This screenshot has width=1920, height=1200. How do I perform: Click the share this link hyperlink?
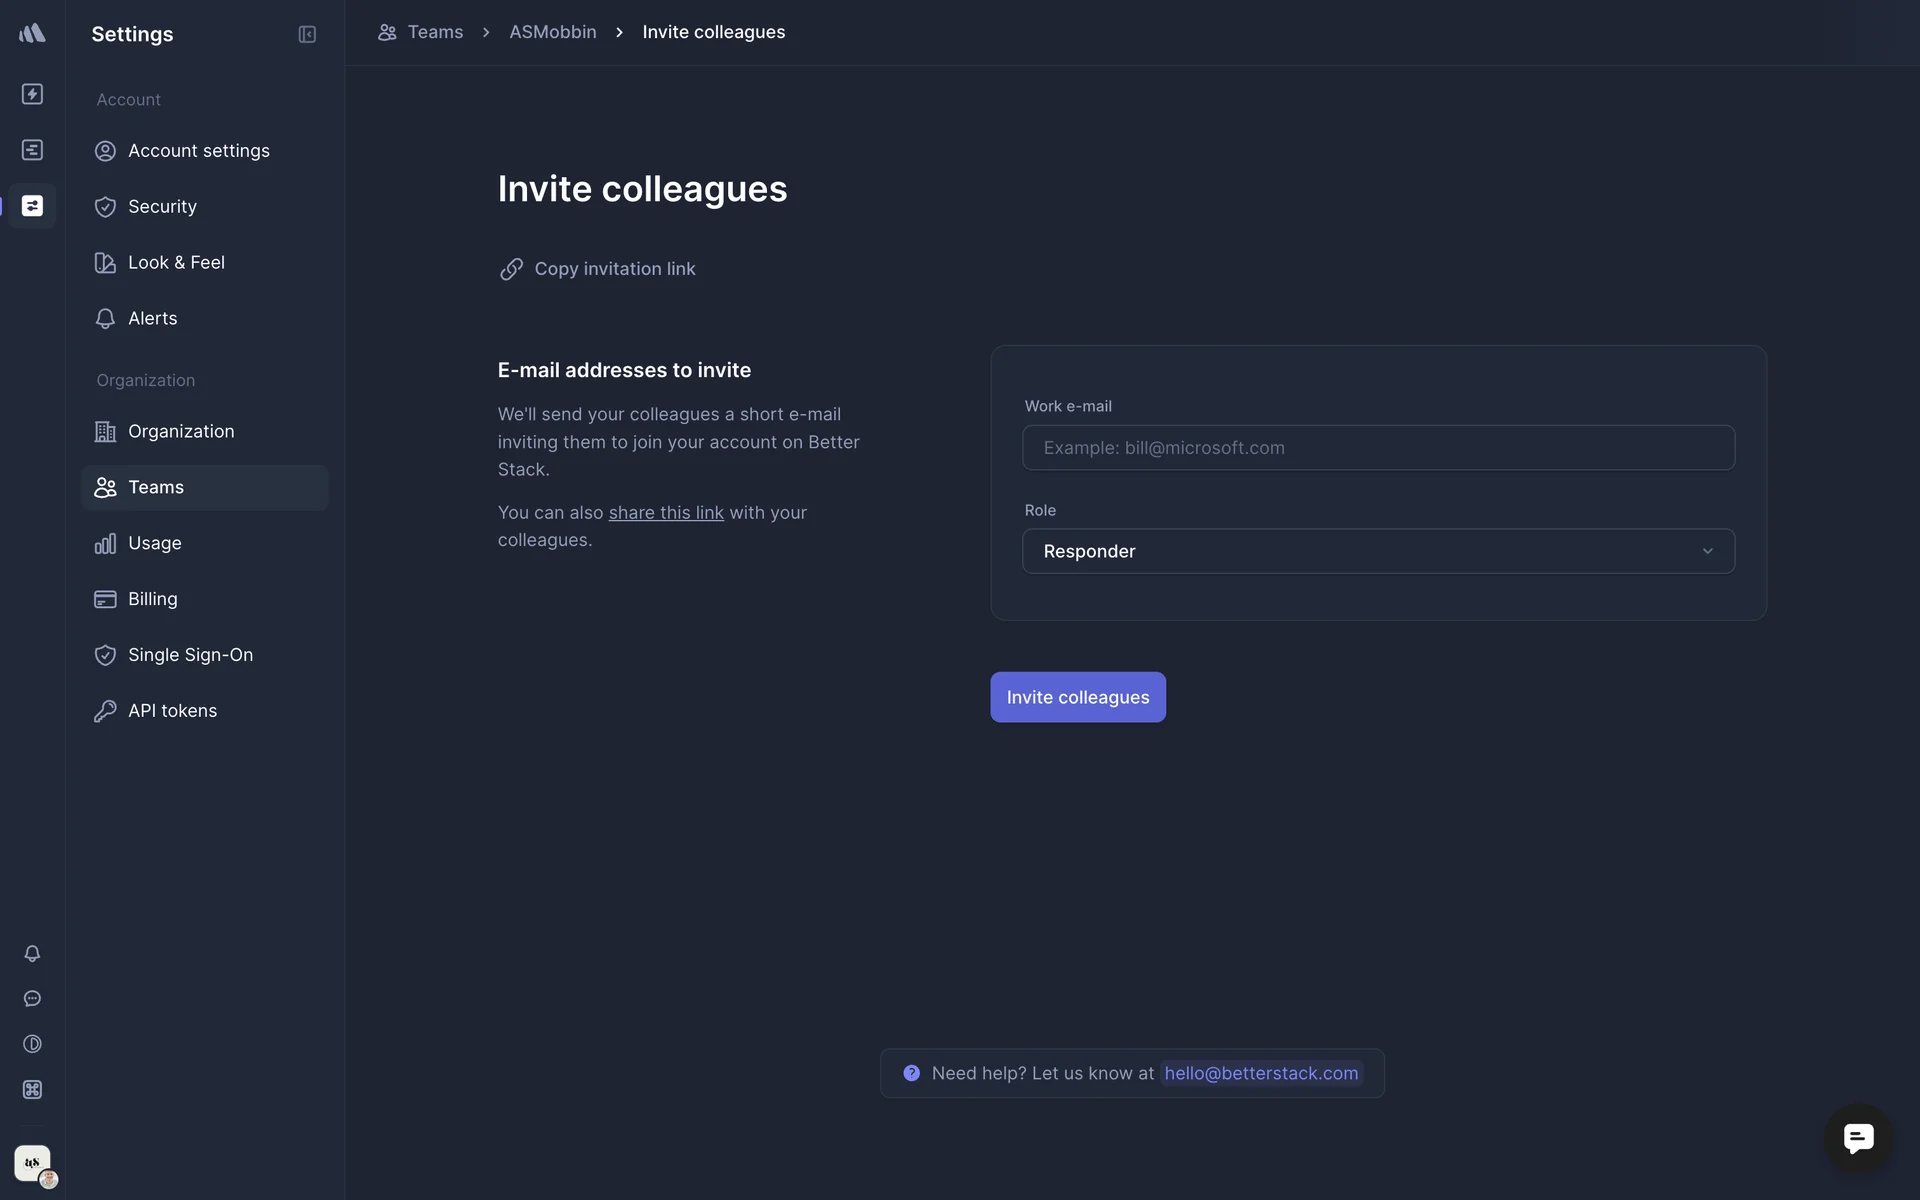coord(666,512)
